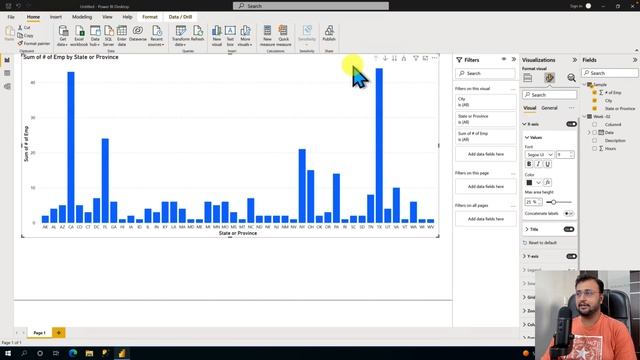Switch to the Modeling ribbon tab
Screen dimensions: 640x360
point(82,17)
